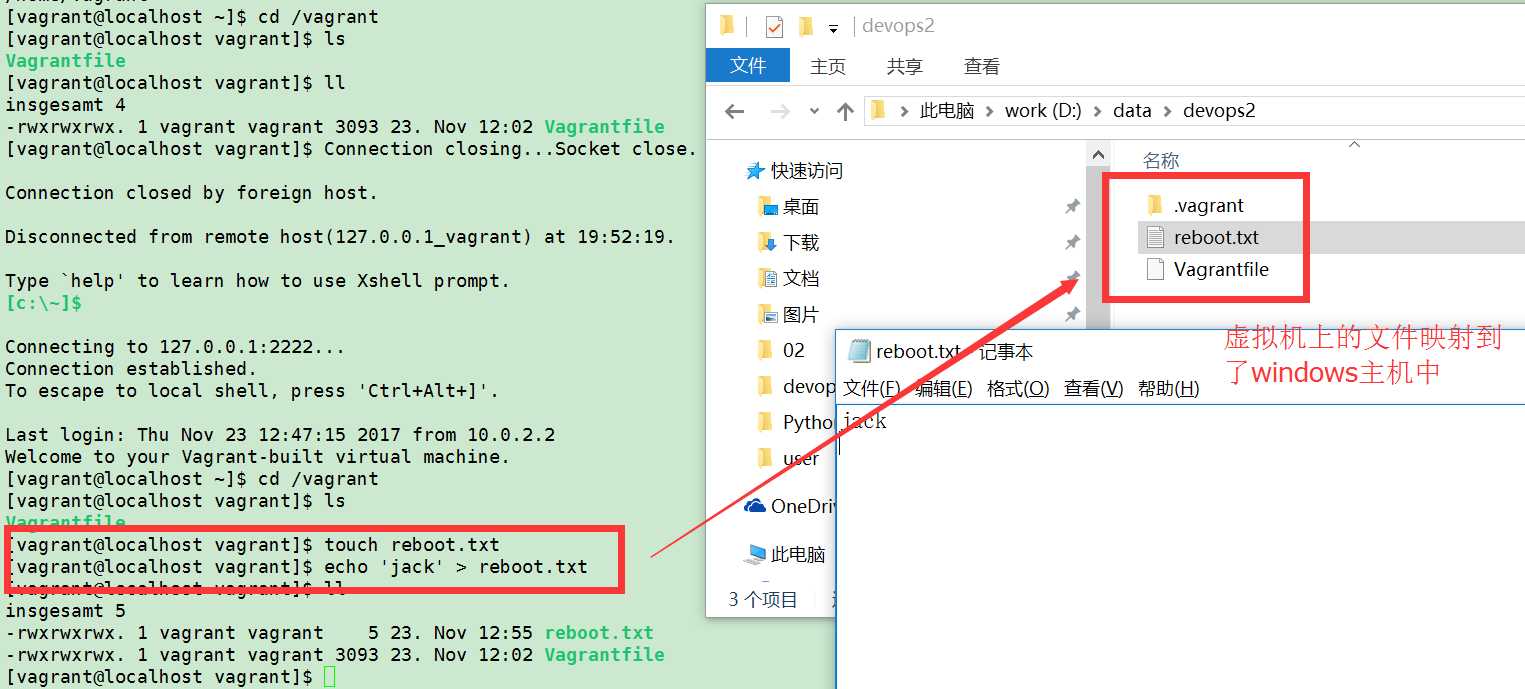Select work (D:) in the address breadcrumb
The image size is (1525, 689).
coord(1043,111)
